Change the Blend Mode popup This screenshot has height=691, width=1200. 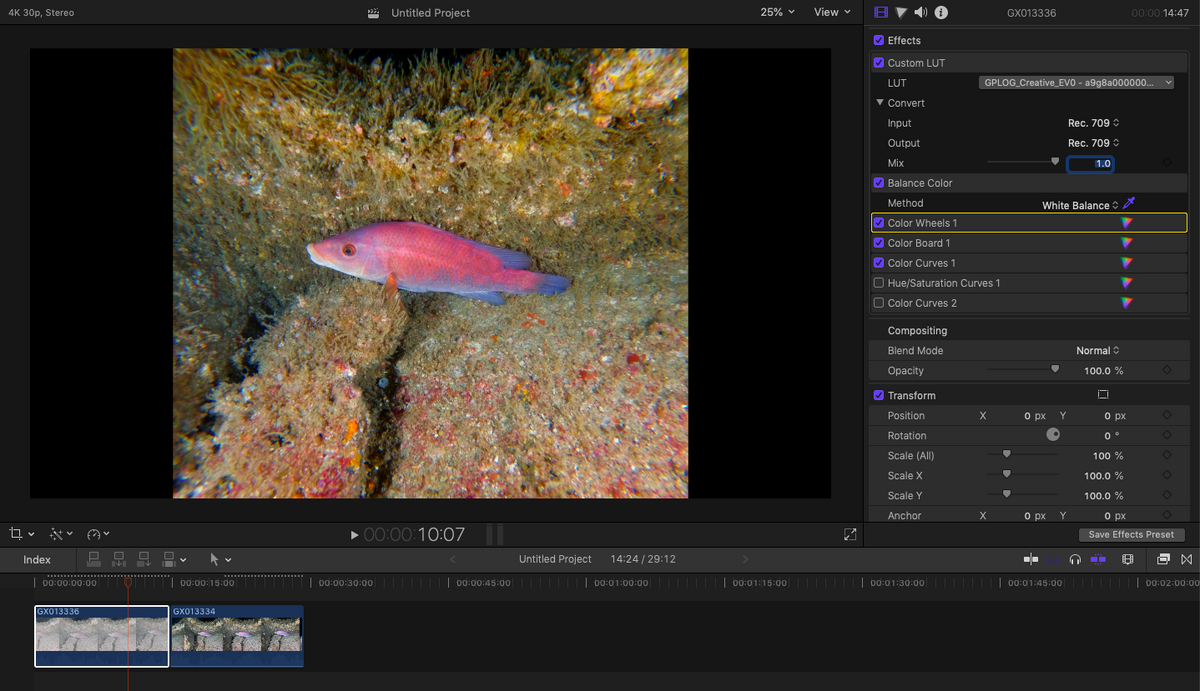(1097, 350)
